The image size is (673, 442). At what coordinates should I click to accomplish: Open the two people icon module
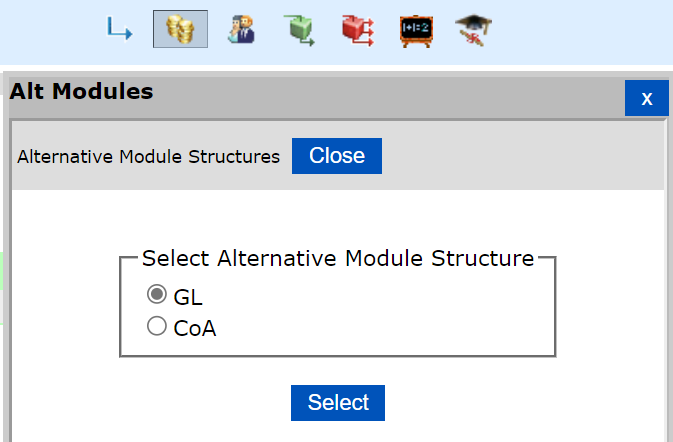240,30
